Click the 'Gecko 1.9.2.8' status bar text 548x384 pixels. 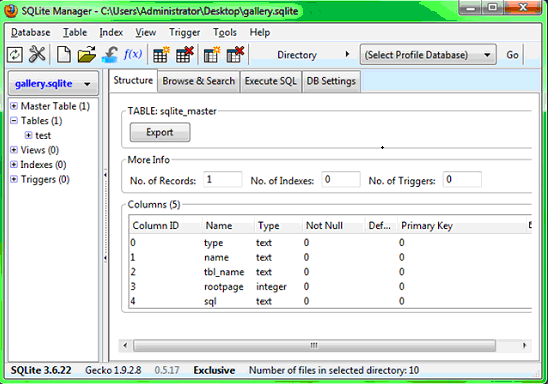click(113, 370)
